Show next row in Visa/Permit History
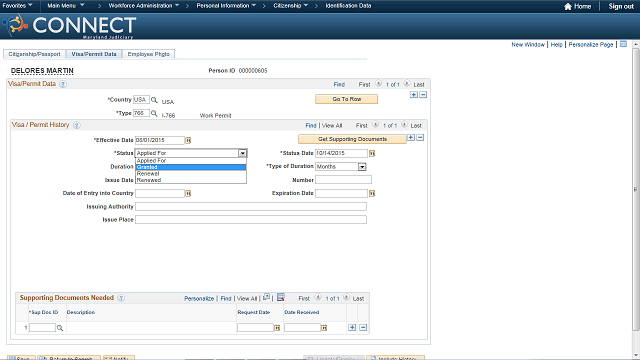Screen dimensions: 640x360 click(x=404, y=124)
